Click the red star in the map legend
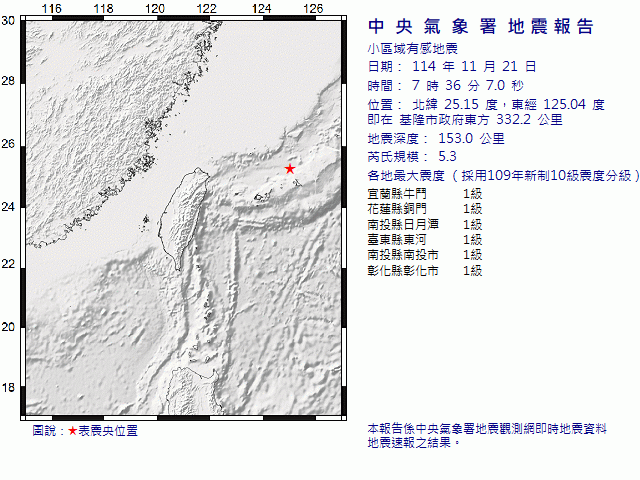 coord(73,431)
